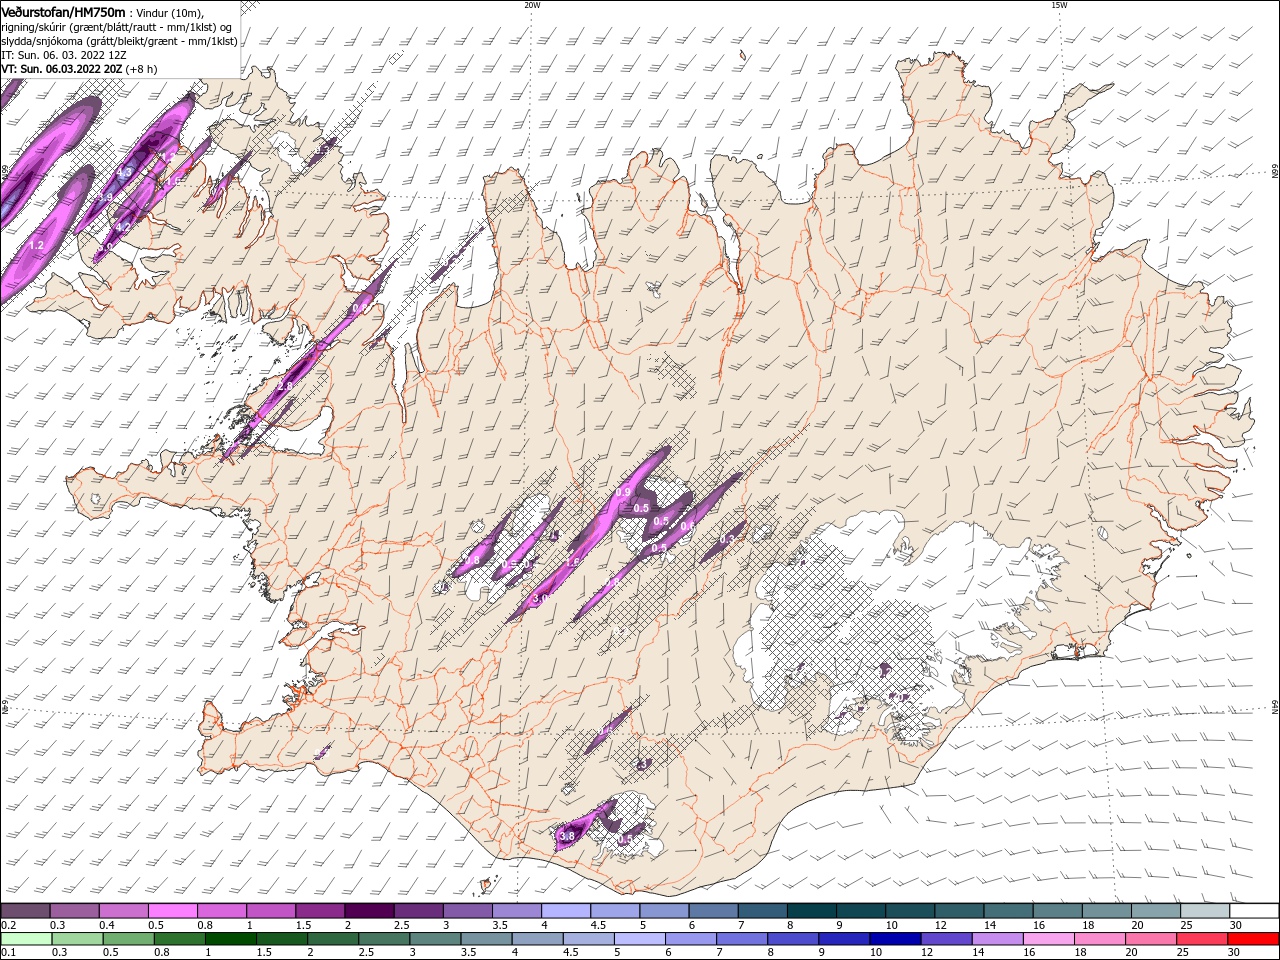Pick the bright magenta 0.5–0.8 swatch in upper legend
Viewport: 1280px width, 960px height.
click(173, 911)
